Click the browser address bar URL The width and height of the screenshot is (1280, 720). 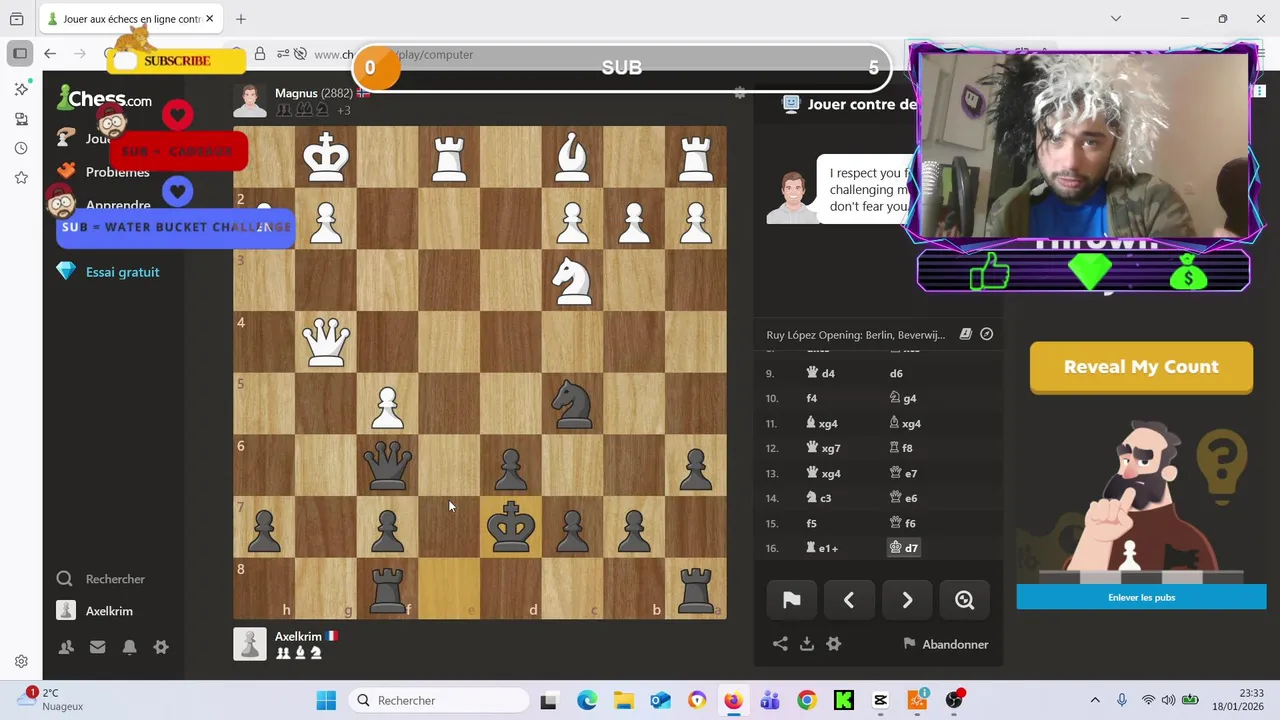pos(393,54)
